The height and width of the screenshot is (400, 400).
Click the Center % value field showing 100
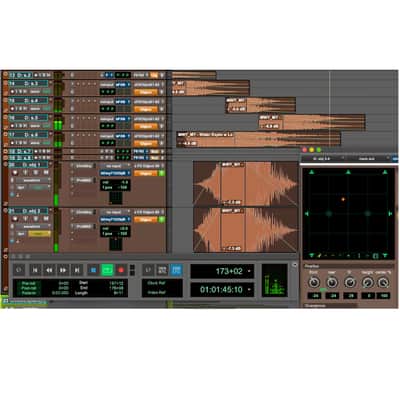[x=384, y=296]
